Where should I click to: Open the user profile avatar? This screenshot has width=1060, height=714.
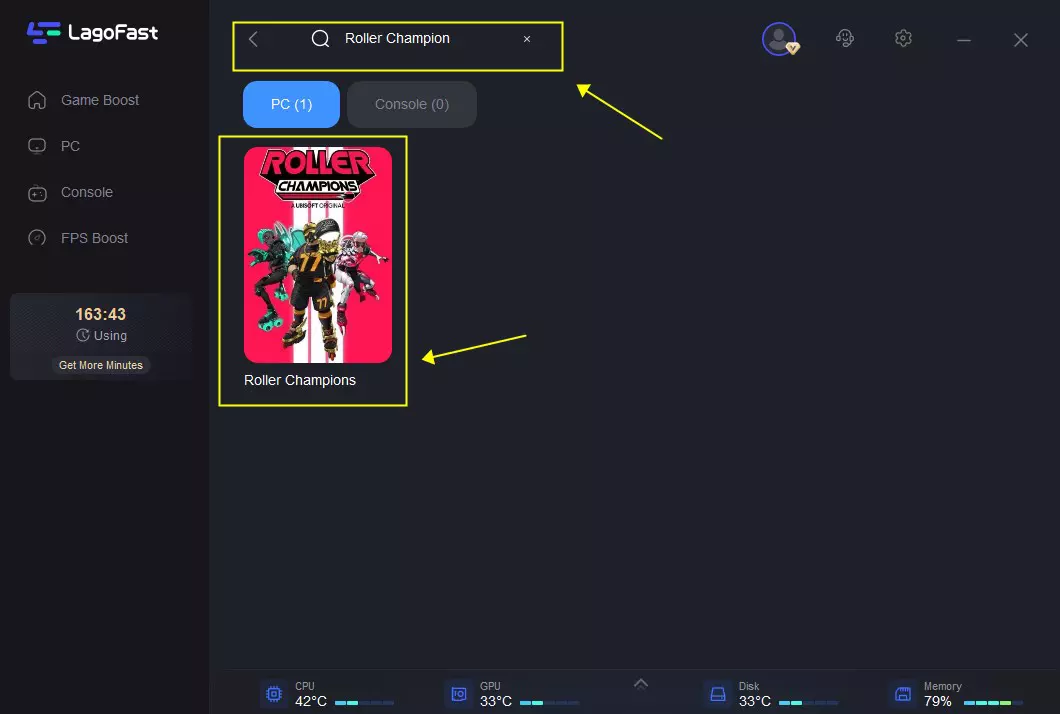click(x=779, y=39)
